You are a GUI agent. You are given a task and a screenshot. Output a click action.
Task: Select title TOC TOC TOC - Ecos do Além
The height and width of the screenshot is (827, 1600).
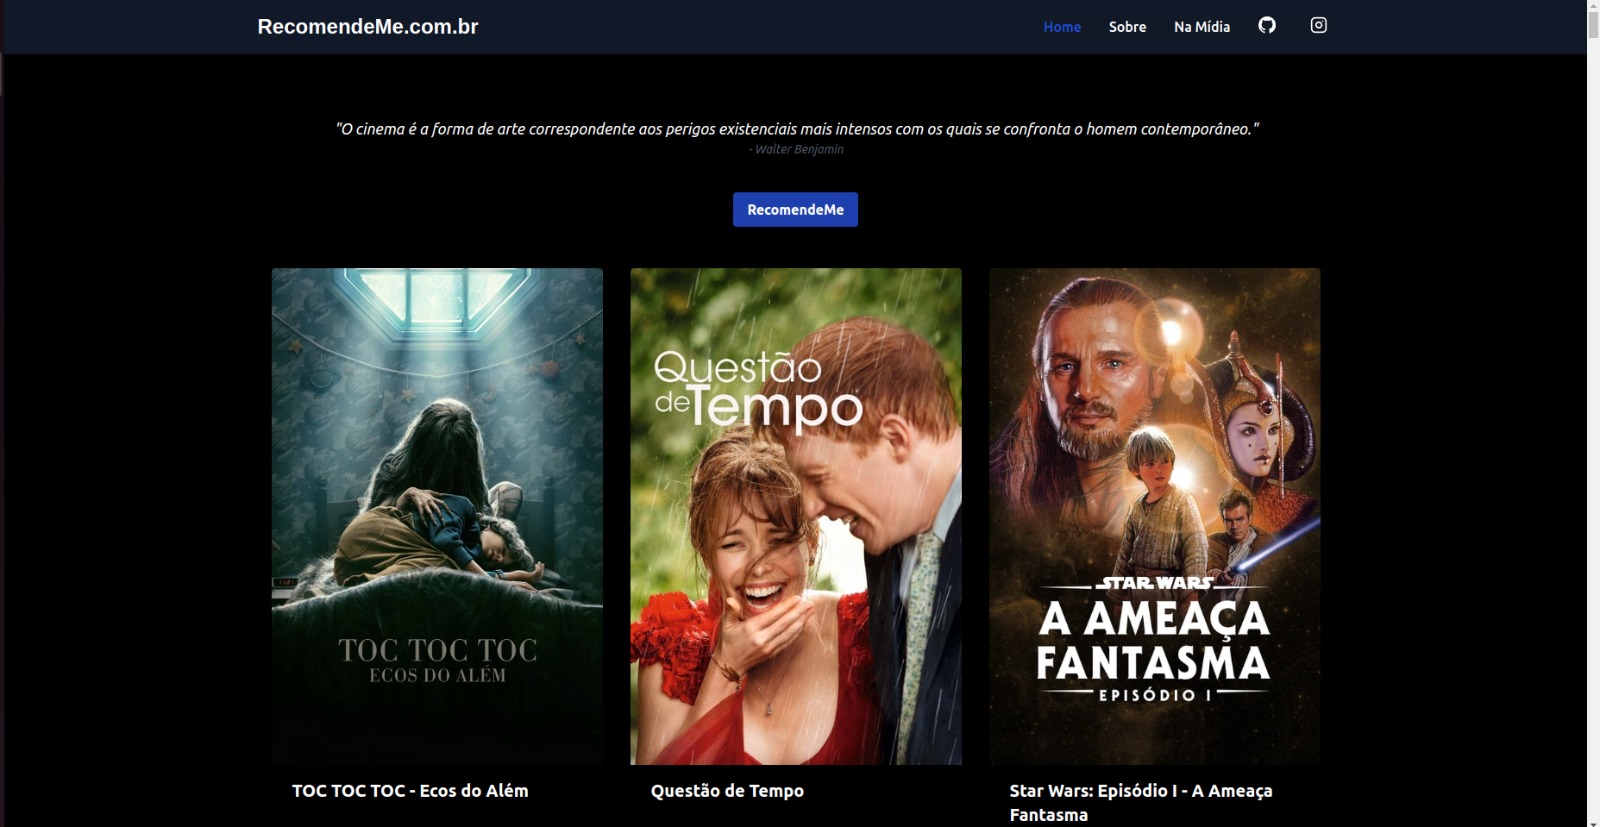click(x=410, y=791)
